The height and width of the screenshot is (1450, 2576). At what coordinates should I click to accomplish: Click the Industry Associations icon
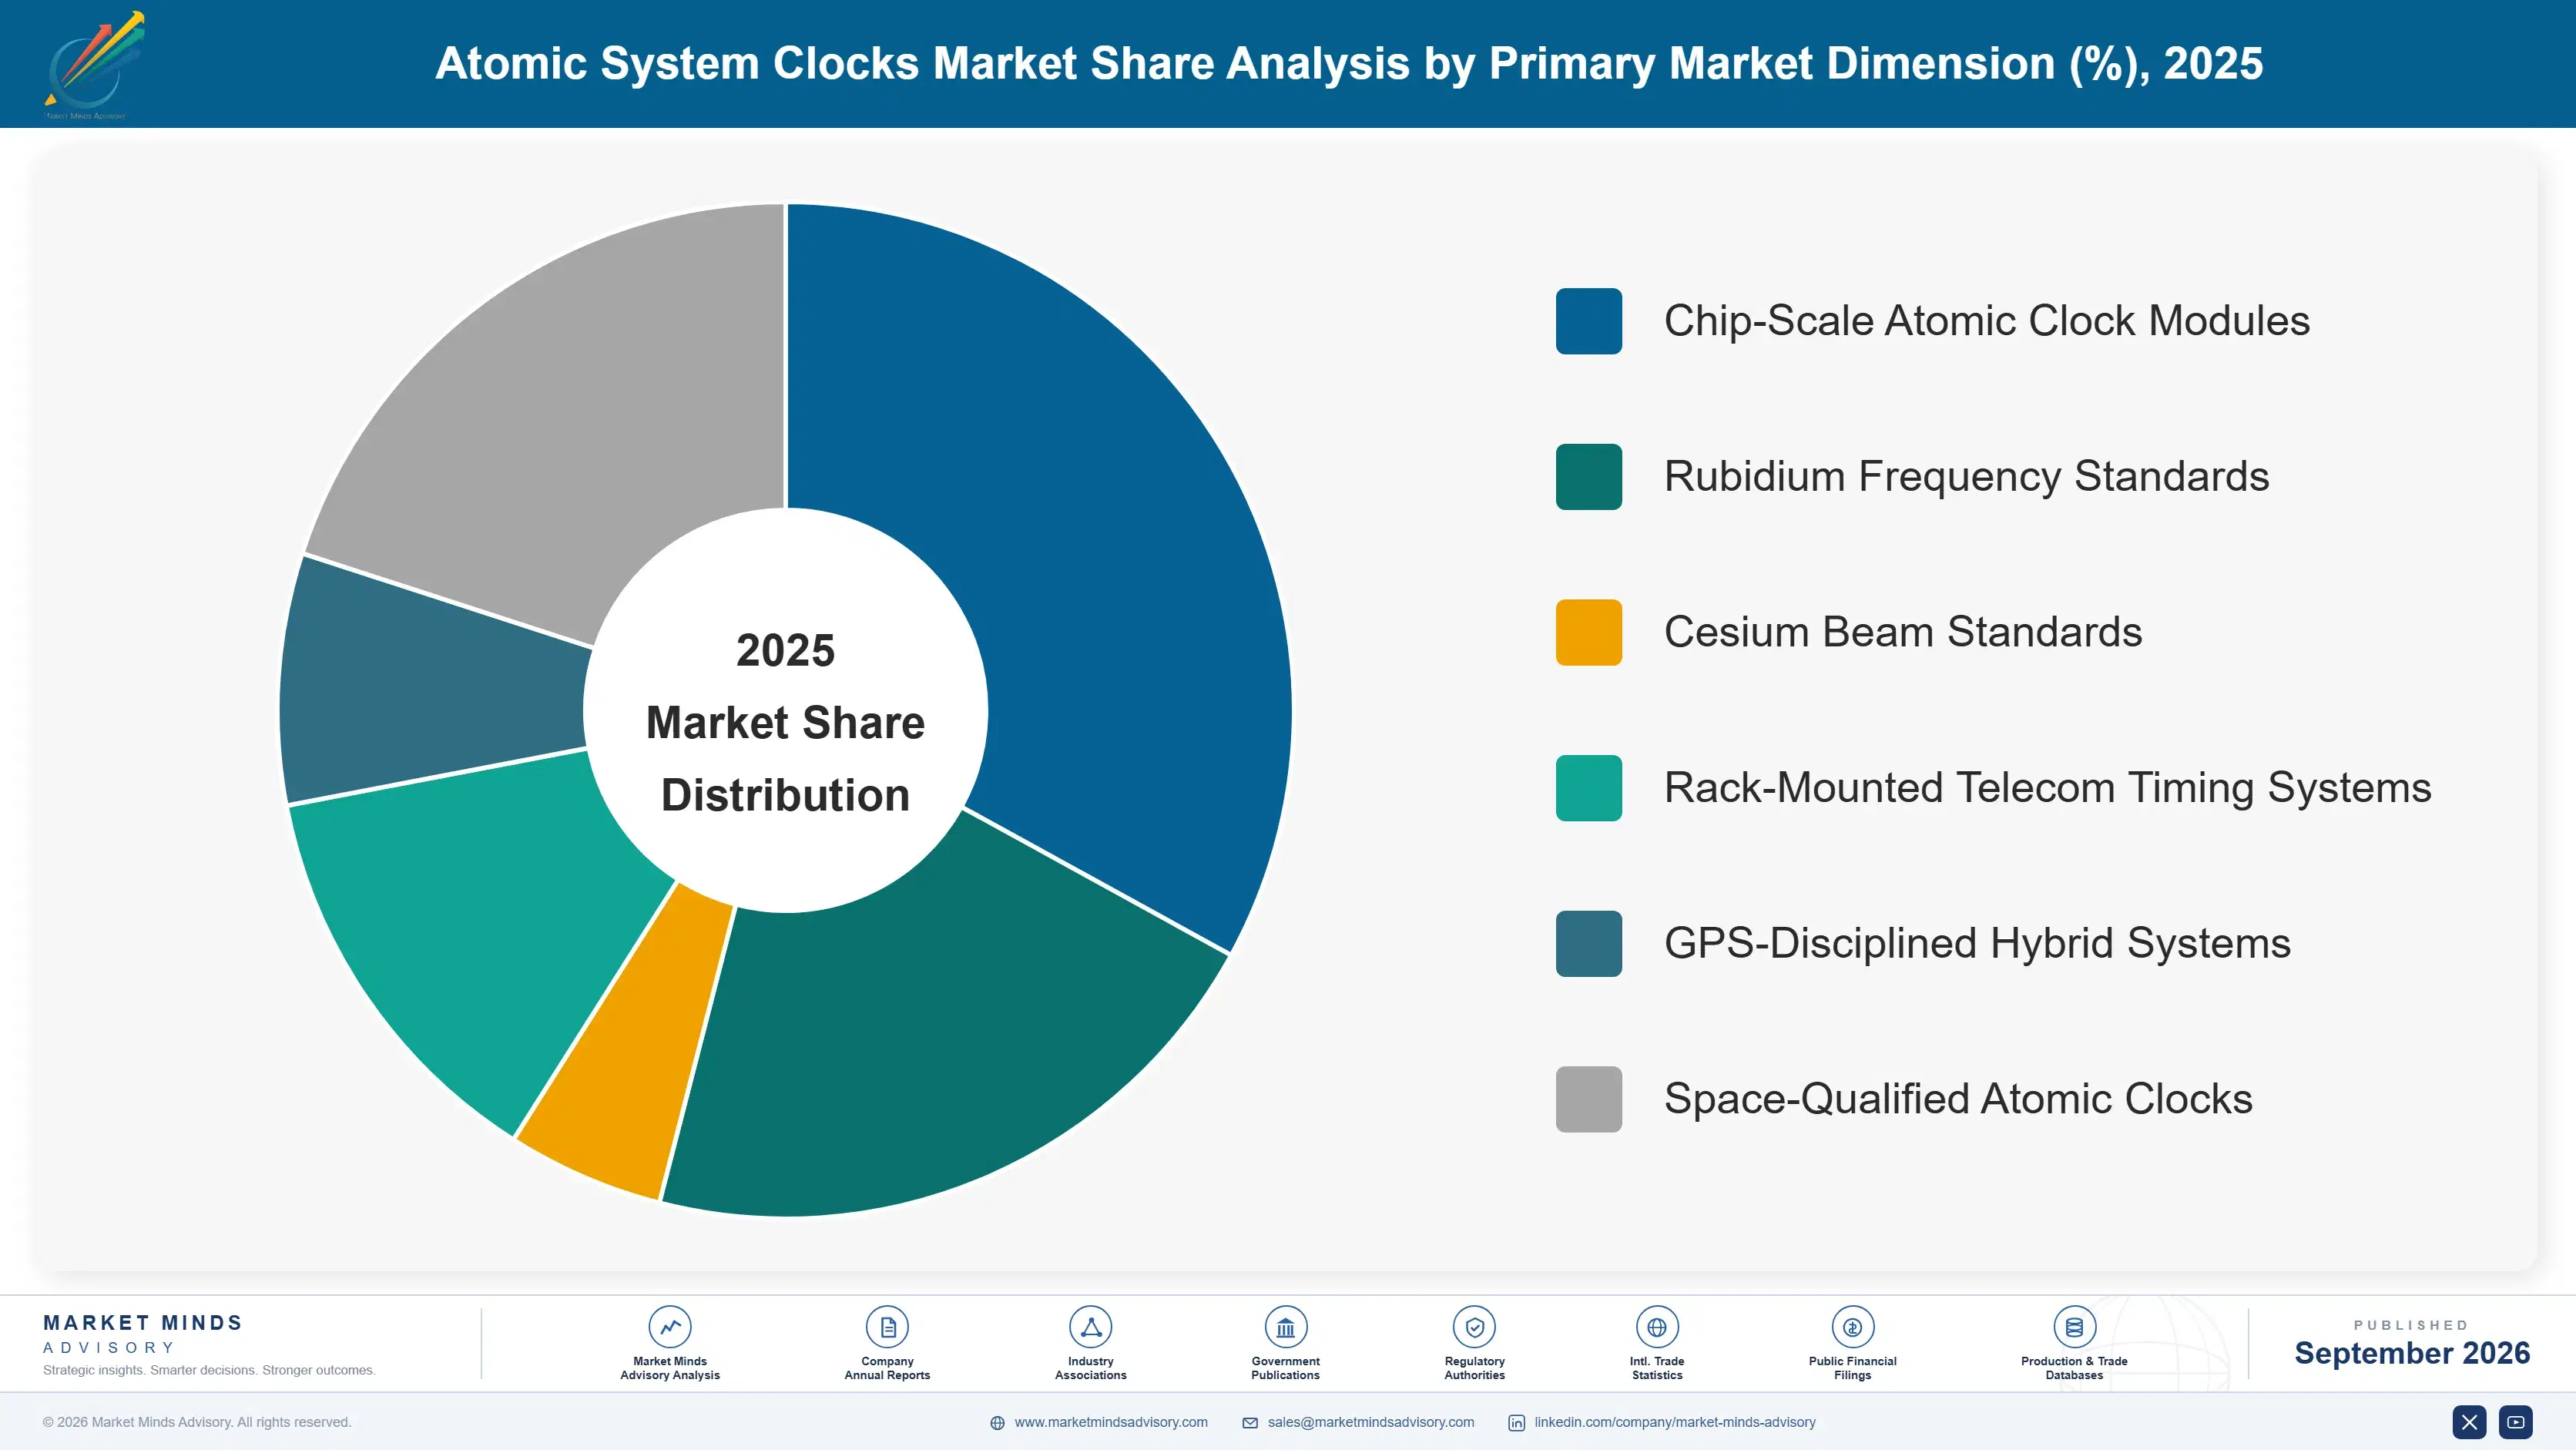coord(1090,1327)
